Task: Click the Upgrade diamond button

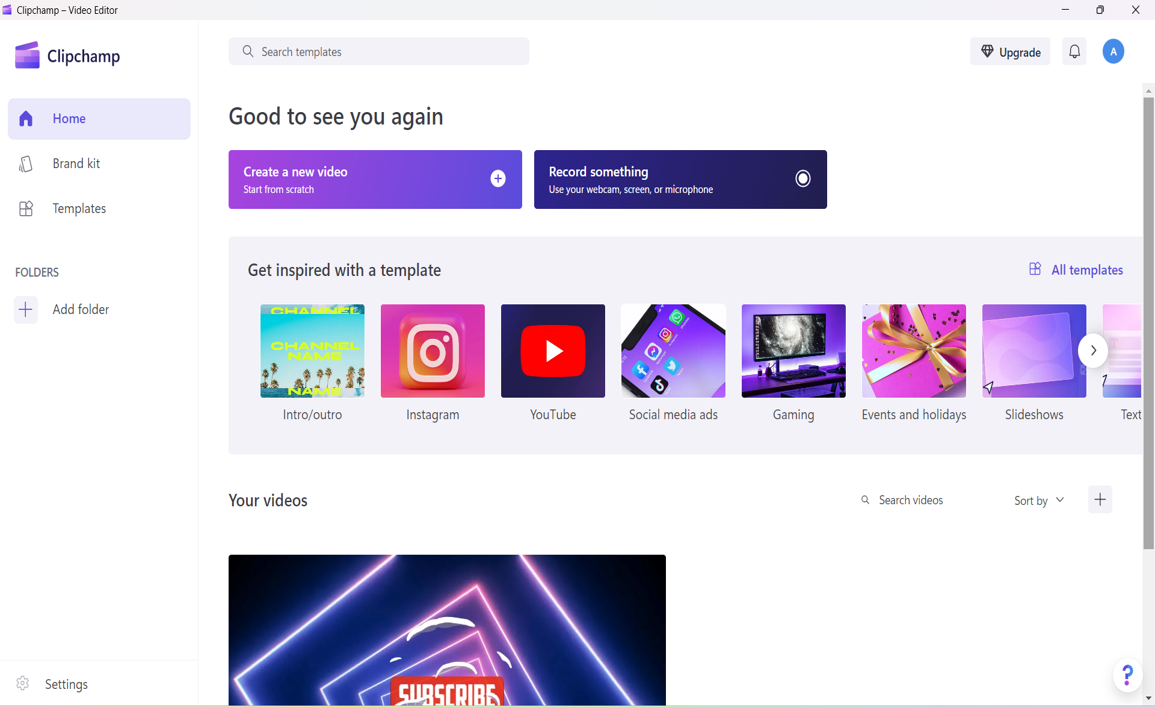Action: coord(1010,52)
